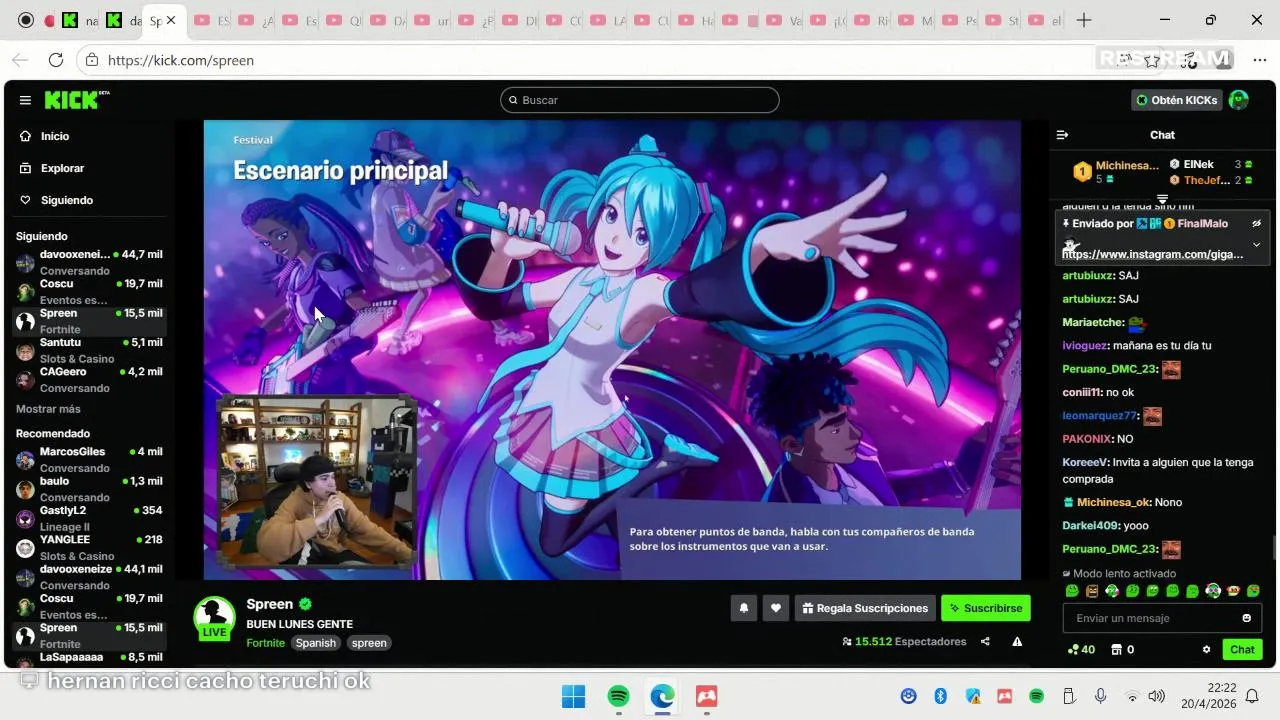1280x720 pixels.
Task: Click FinalMalo in the pinned message
Action: click(x=1202, y=223)
